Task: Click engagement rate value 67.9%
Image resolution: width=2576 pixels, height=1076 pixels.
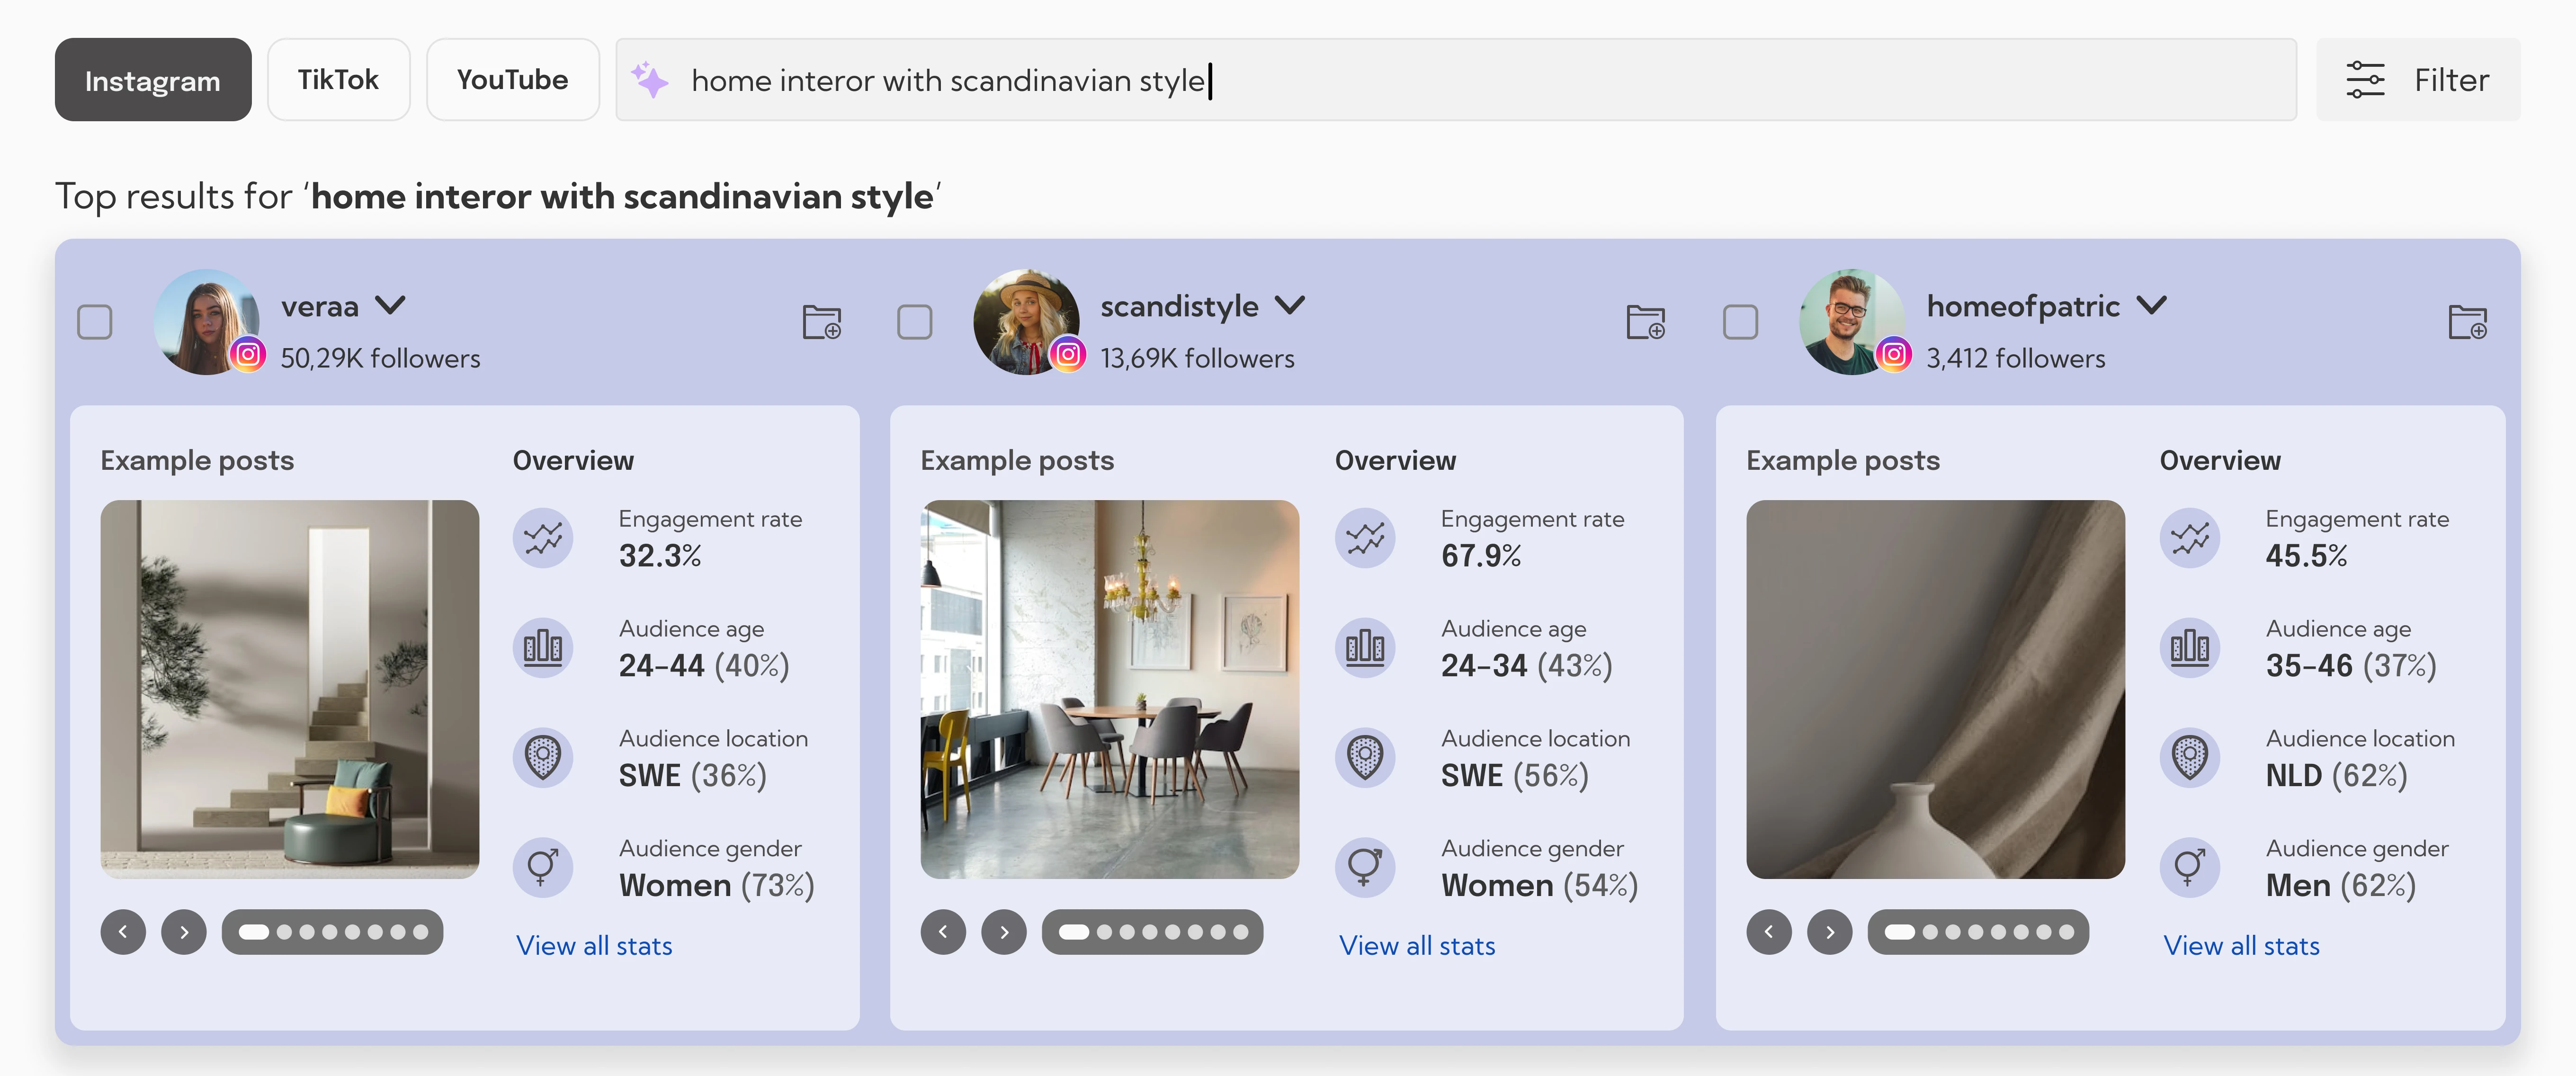Action: pos(1481,556)
